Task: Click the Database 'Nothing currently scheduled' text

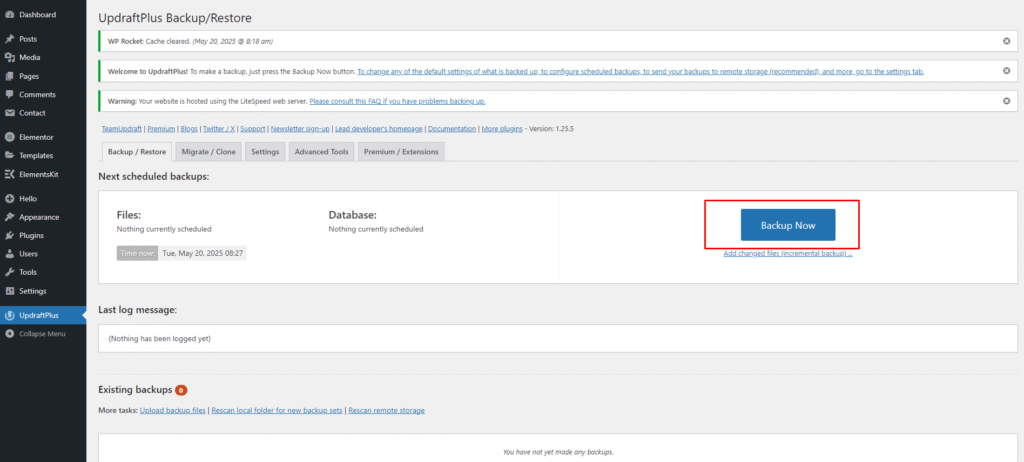Action: (376, 229)
